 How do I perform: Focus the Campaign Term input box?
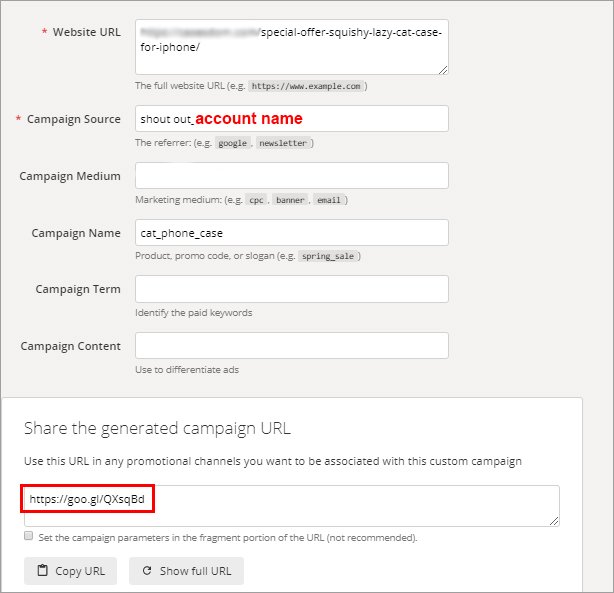[291, 289]
